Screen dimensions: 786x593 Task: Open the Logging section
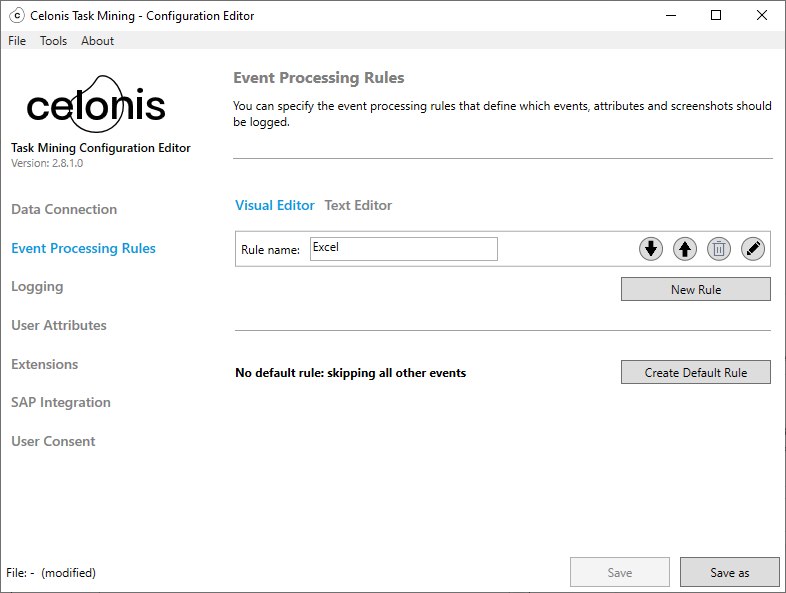point(37,286)
